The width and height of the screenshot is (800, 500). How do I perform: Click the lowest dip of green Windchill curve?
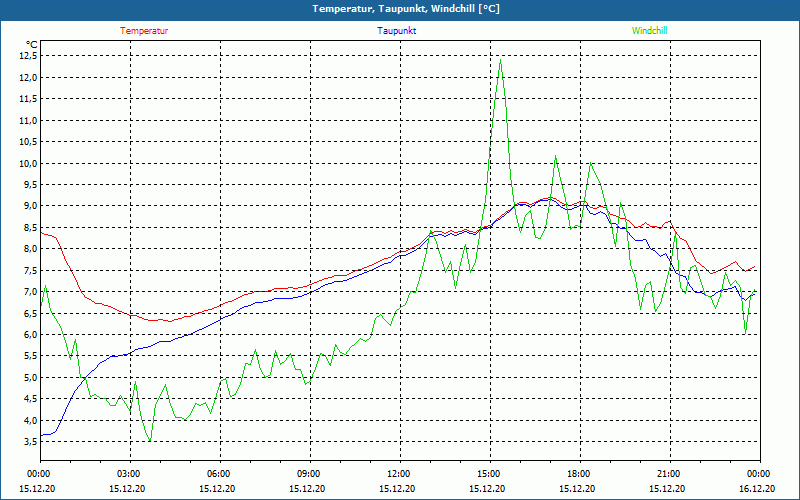pyautogui.click(x=150, y=440)
